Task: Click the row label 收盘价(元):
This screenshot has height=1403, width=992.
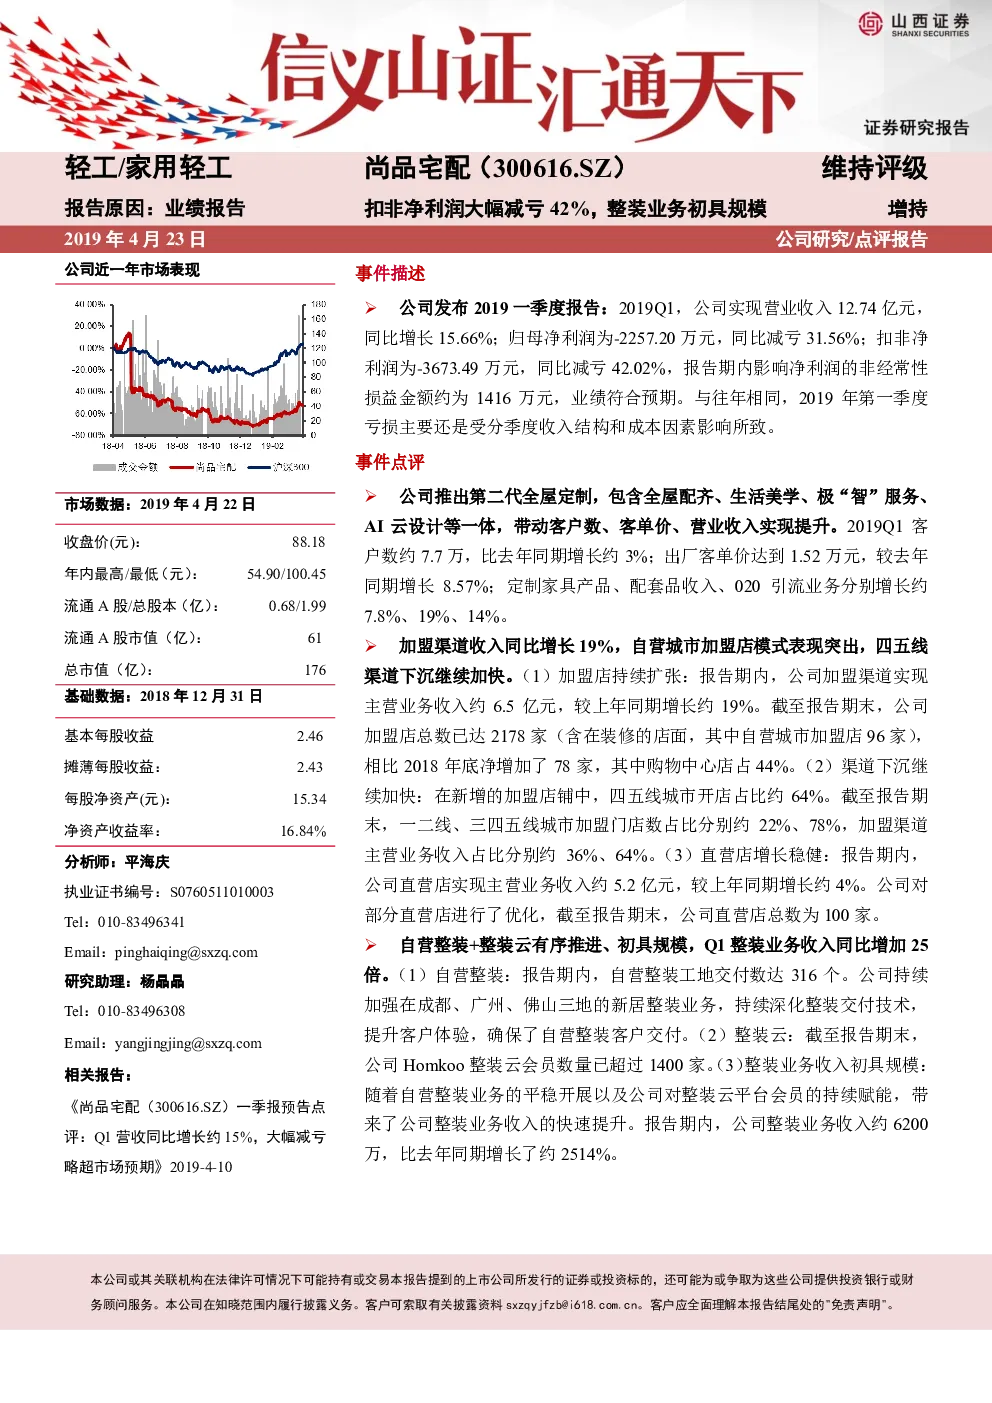Action: [x=102, y=542]
